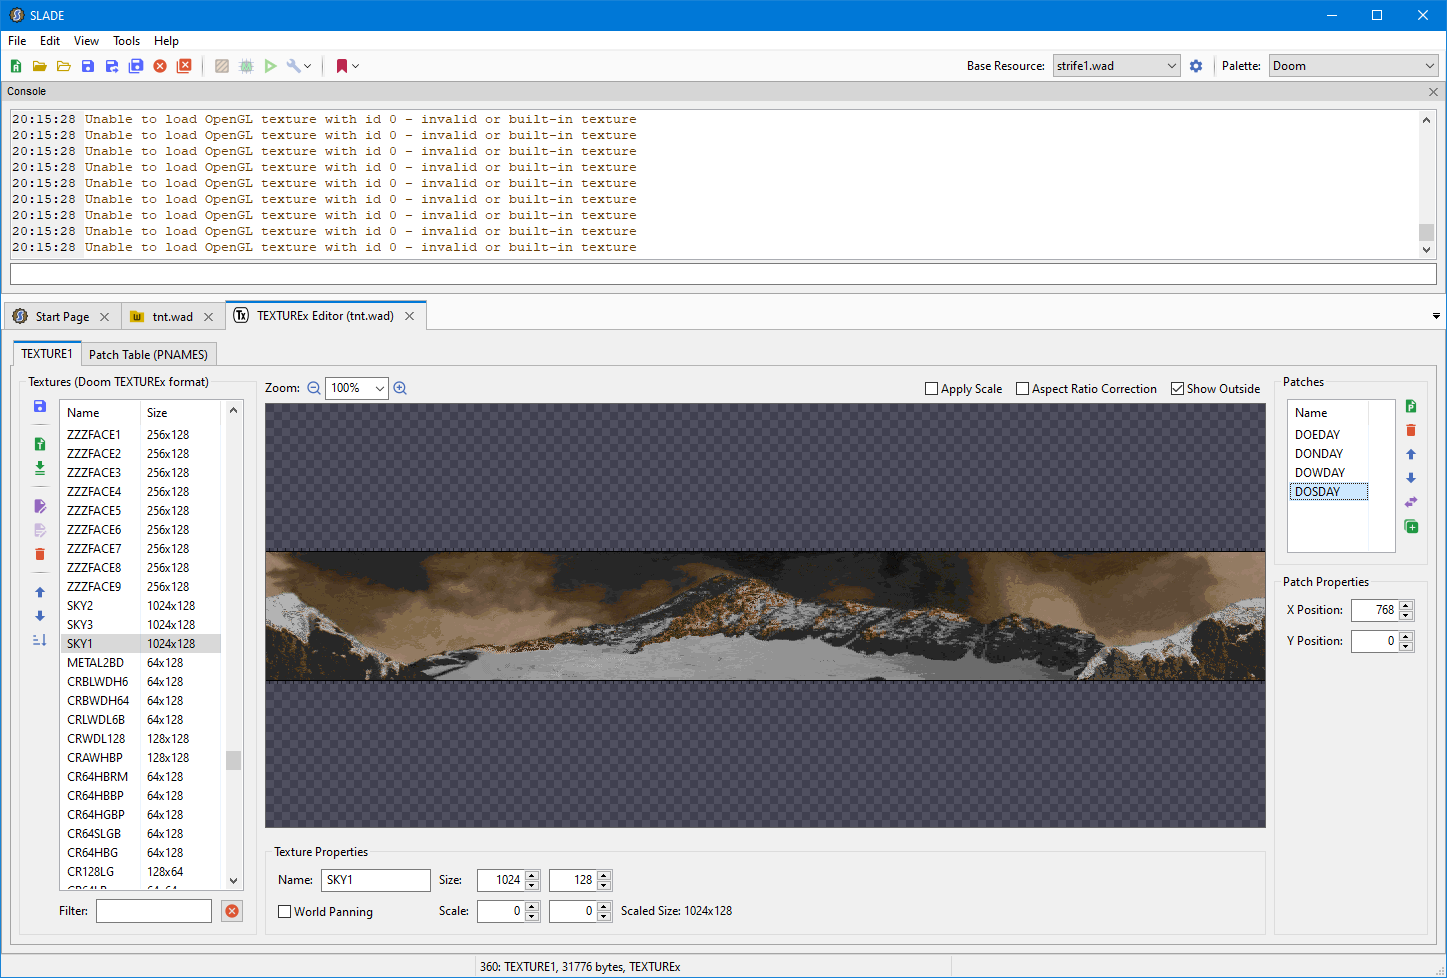The height and width of the screenshot is (978, 1447).
Task: Click the Filter text field
Action: [x=154, y=911]
